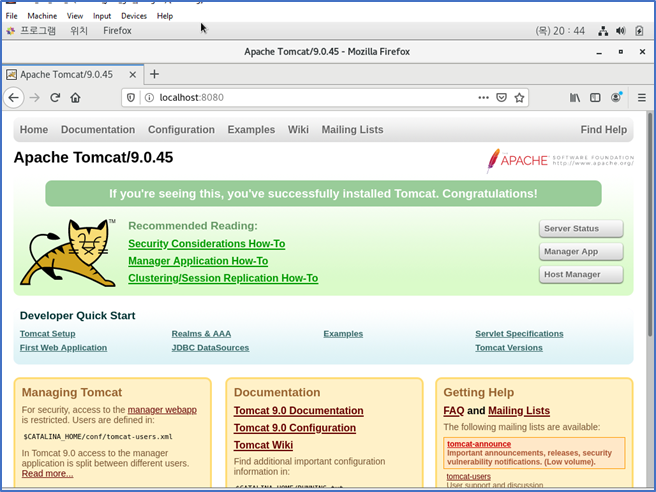Screen dimensions: 656x492
Task: Open Examples in Tomcat nav bar
Action: [251, 130]
